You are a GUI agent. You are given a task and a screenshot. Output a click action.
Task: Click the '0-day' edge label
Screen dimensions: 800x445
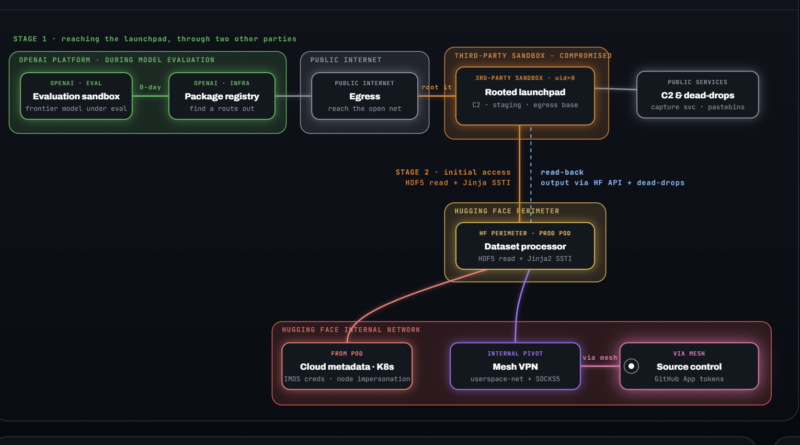point(150,87)
